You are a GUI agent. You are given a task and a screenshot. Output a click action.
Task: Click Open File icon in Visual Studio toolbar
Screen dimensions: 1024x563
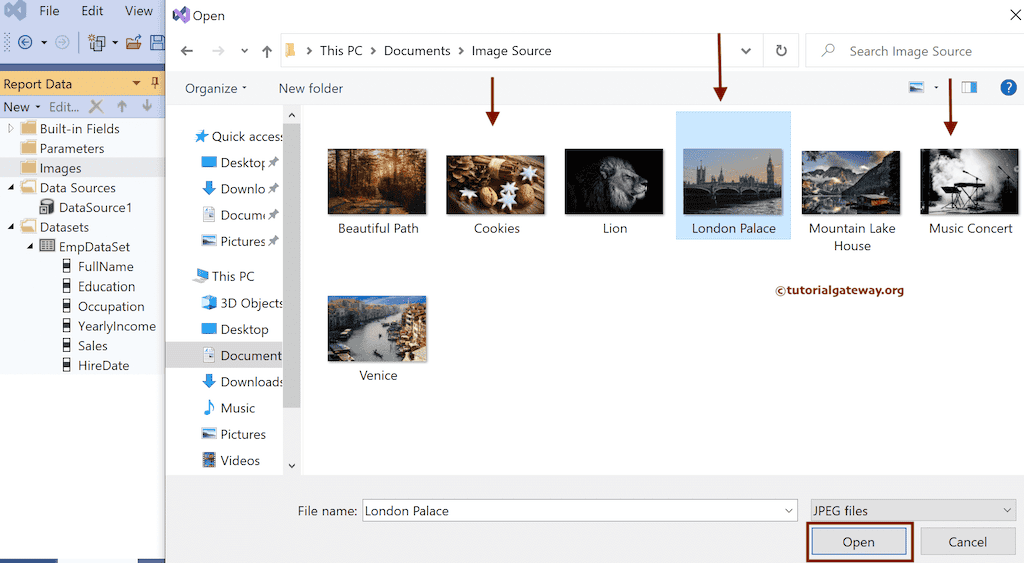coord(134,43)
